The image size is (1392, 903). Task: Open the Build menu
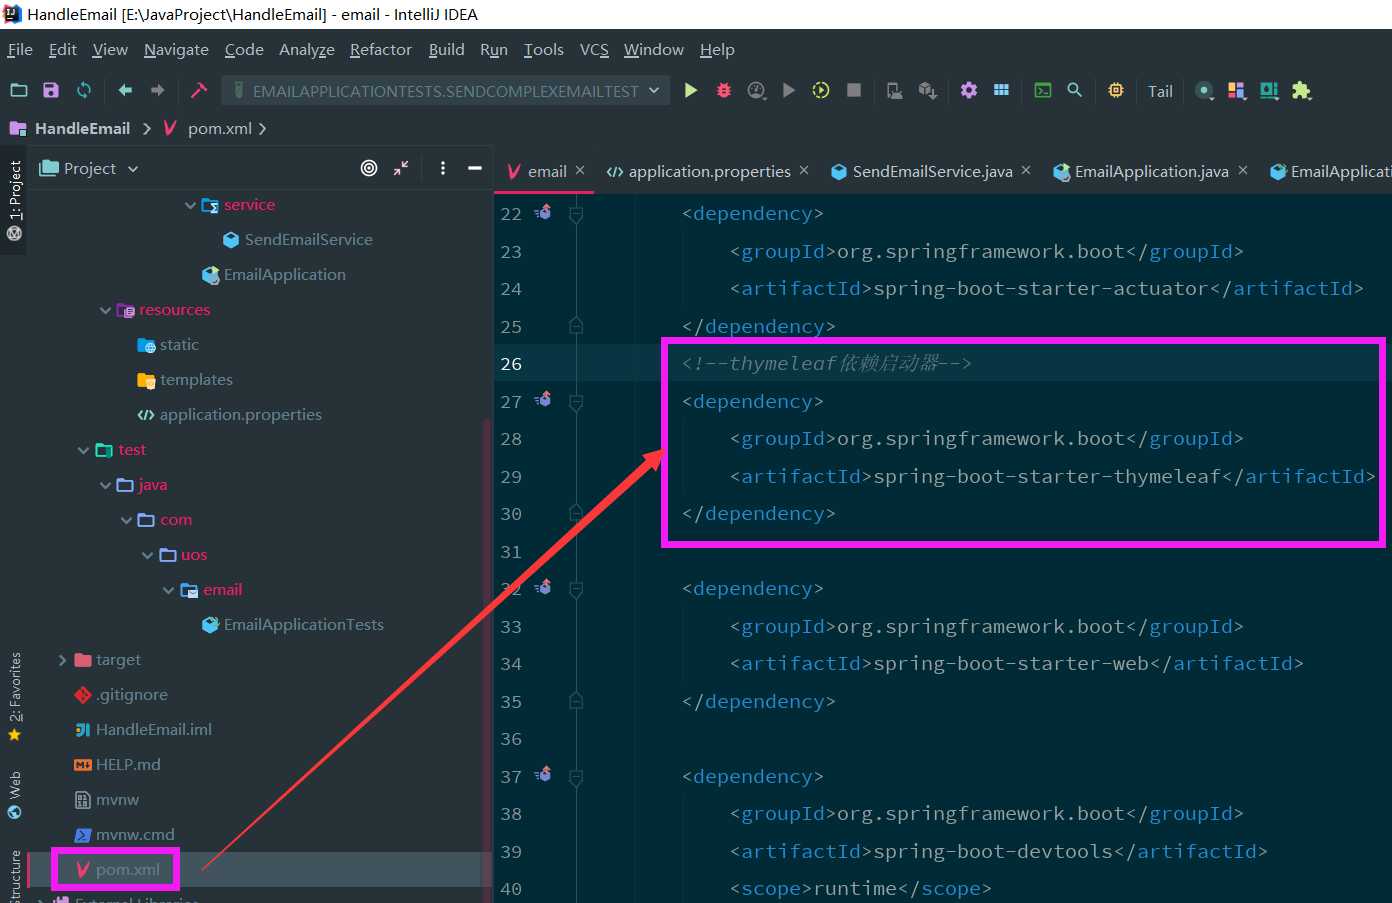(x=446, y=49)
